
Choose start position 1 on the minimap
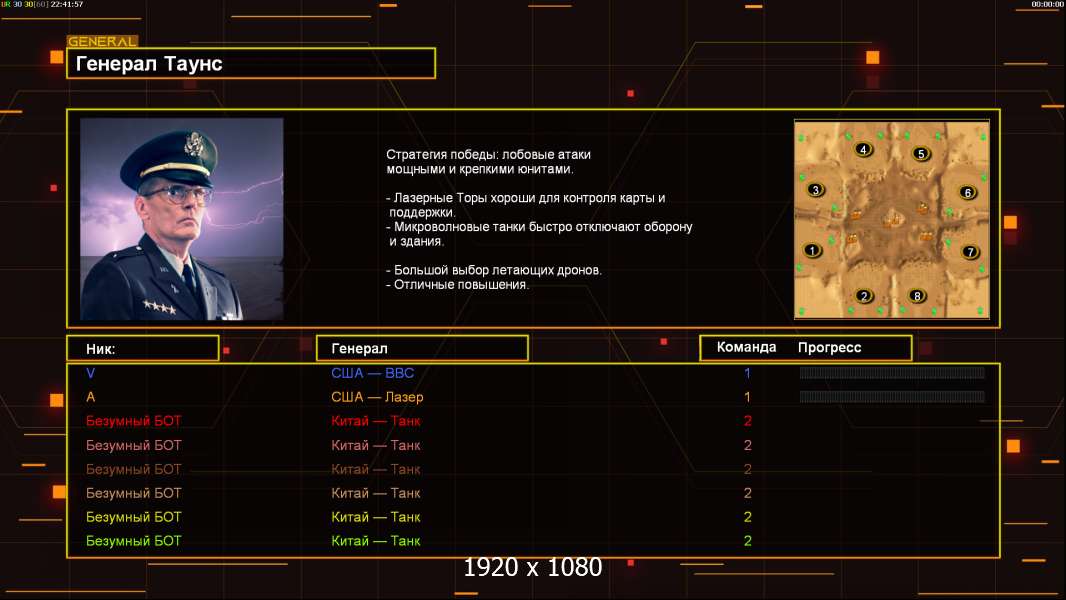tap(812, 250)
